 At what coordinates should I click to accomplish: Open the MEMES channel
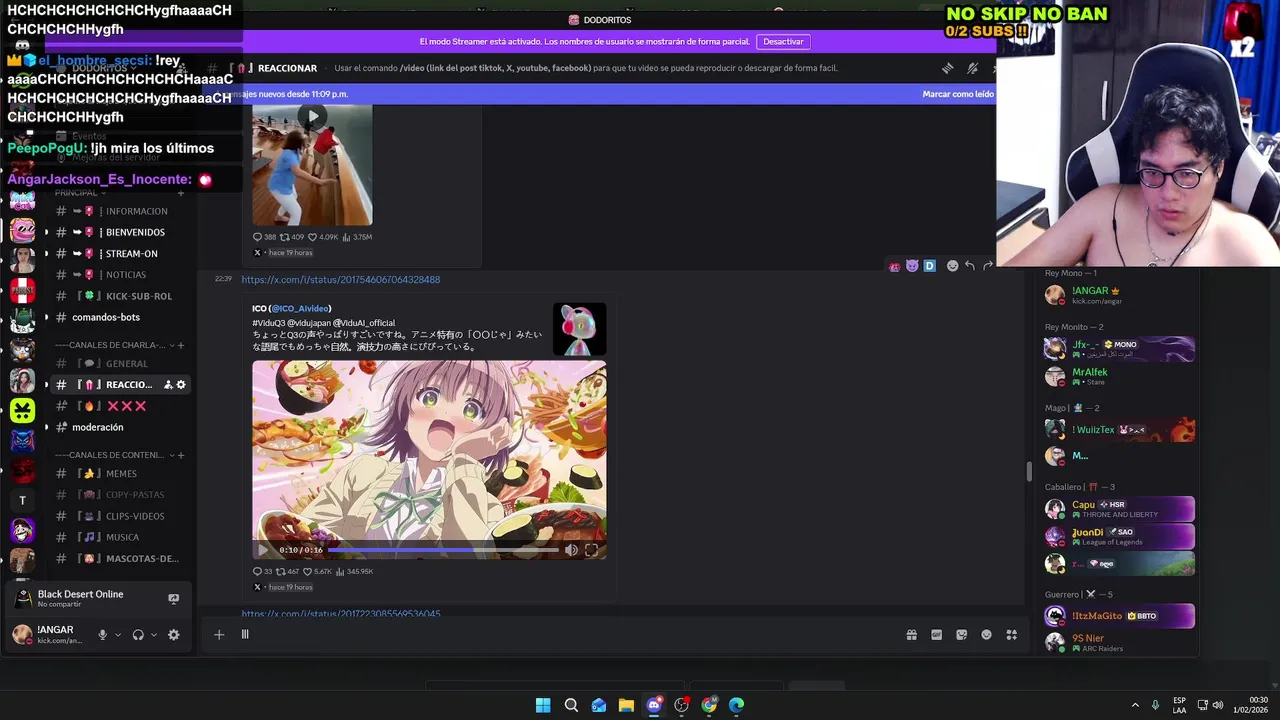(120, 473)
